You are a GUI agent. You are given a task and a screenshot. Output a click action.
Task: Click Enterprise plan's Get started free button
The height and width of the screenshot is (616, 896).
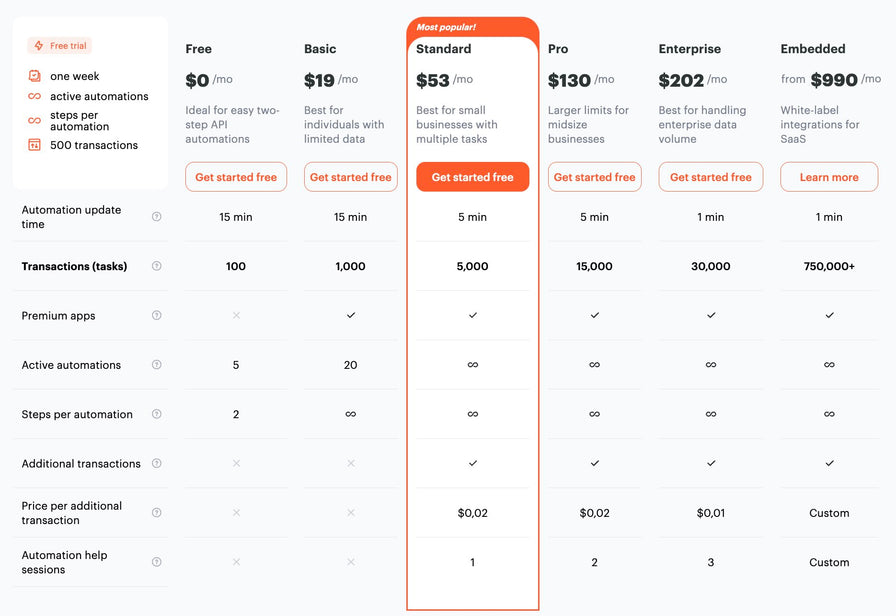[x=710, y=177]
